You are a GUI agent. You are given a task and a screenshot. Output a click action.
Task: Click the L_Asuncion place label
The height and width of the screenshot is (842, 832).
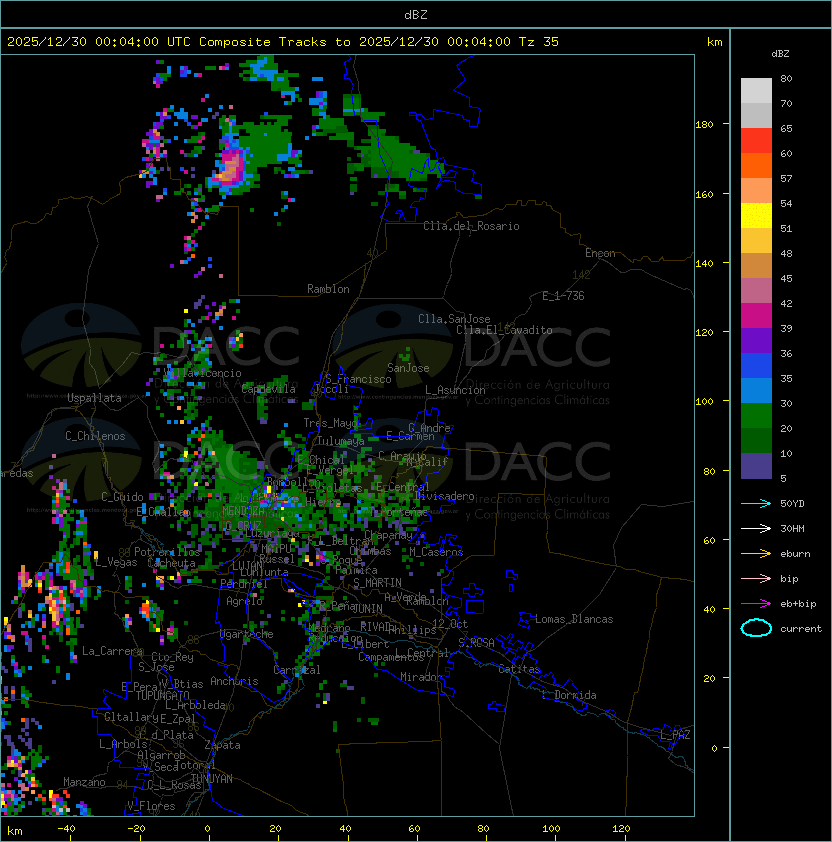(x=455, y=390)
